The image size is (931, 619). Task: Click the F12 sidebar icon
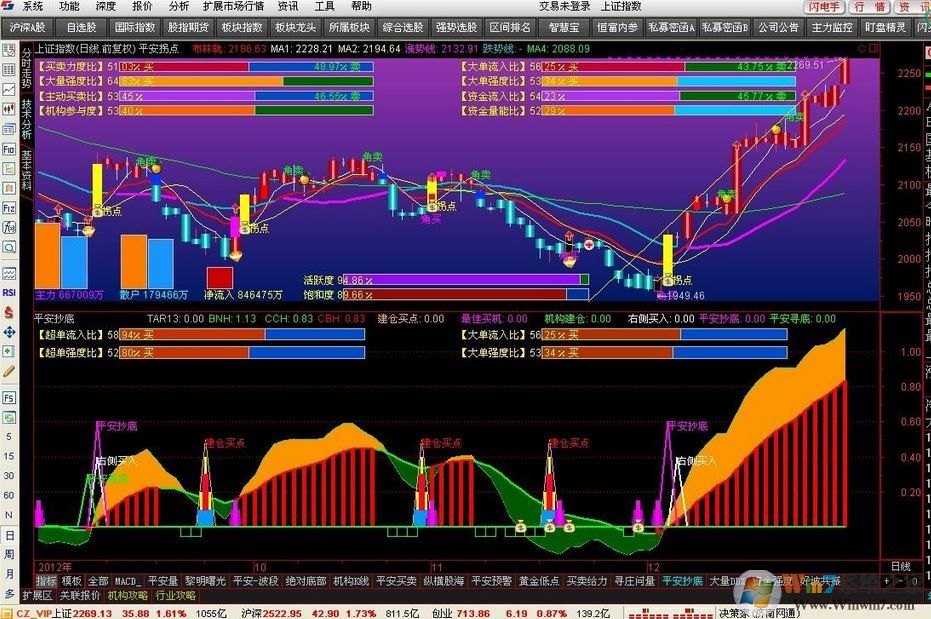tap(9, 208)
